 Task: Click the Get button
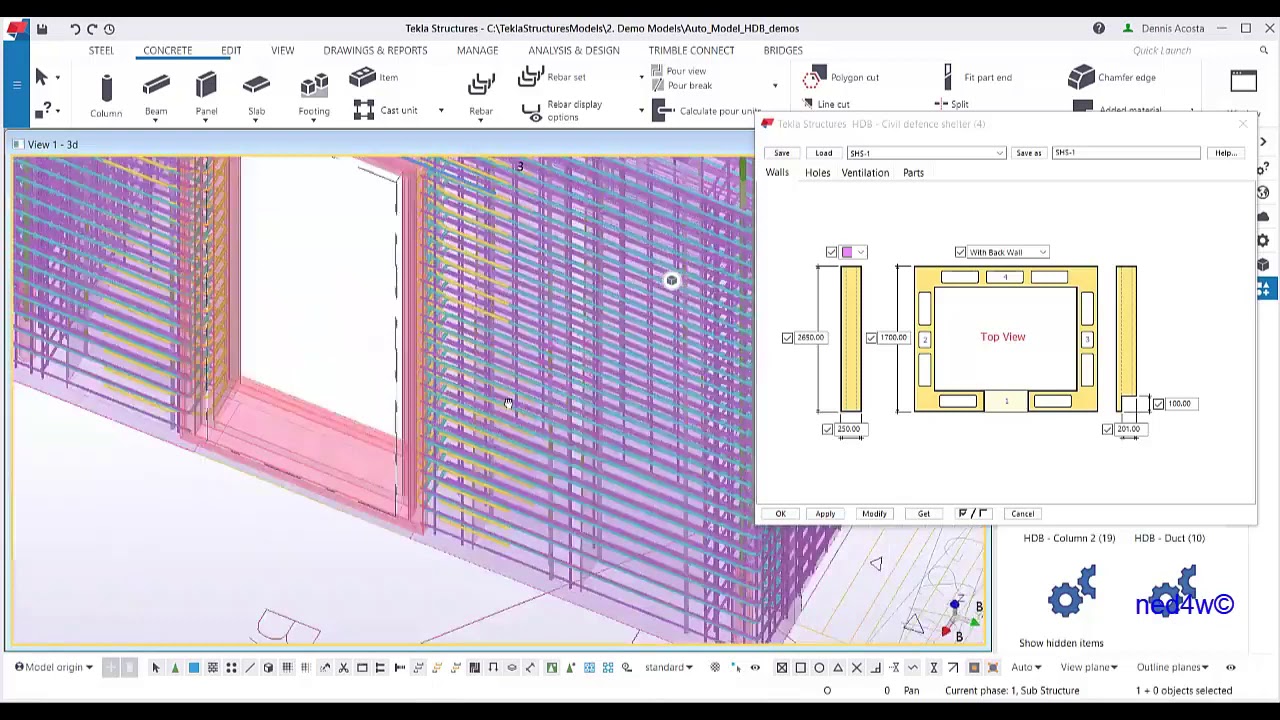[923, 514]
